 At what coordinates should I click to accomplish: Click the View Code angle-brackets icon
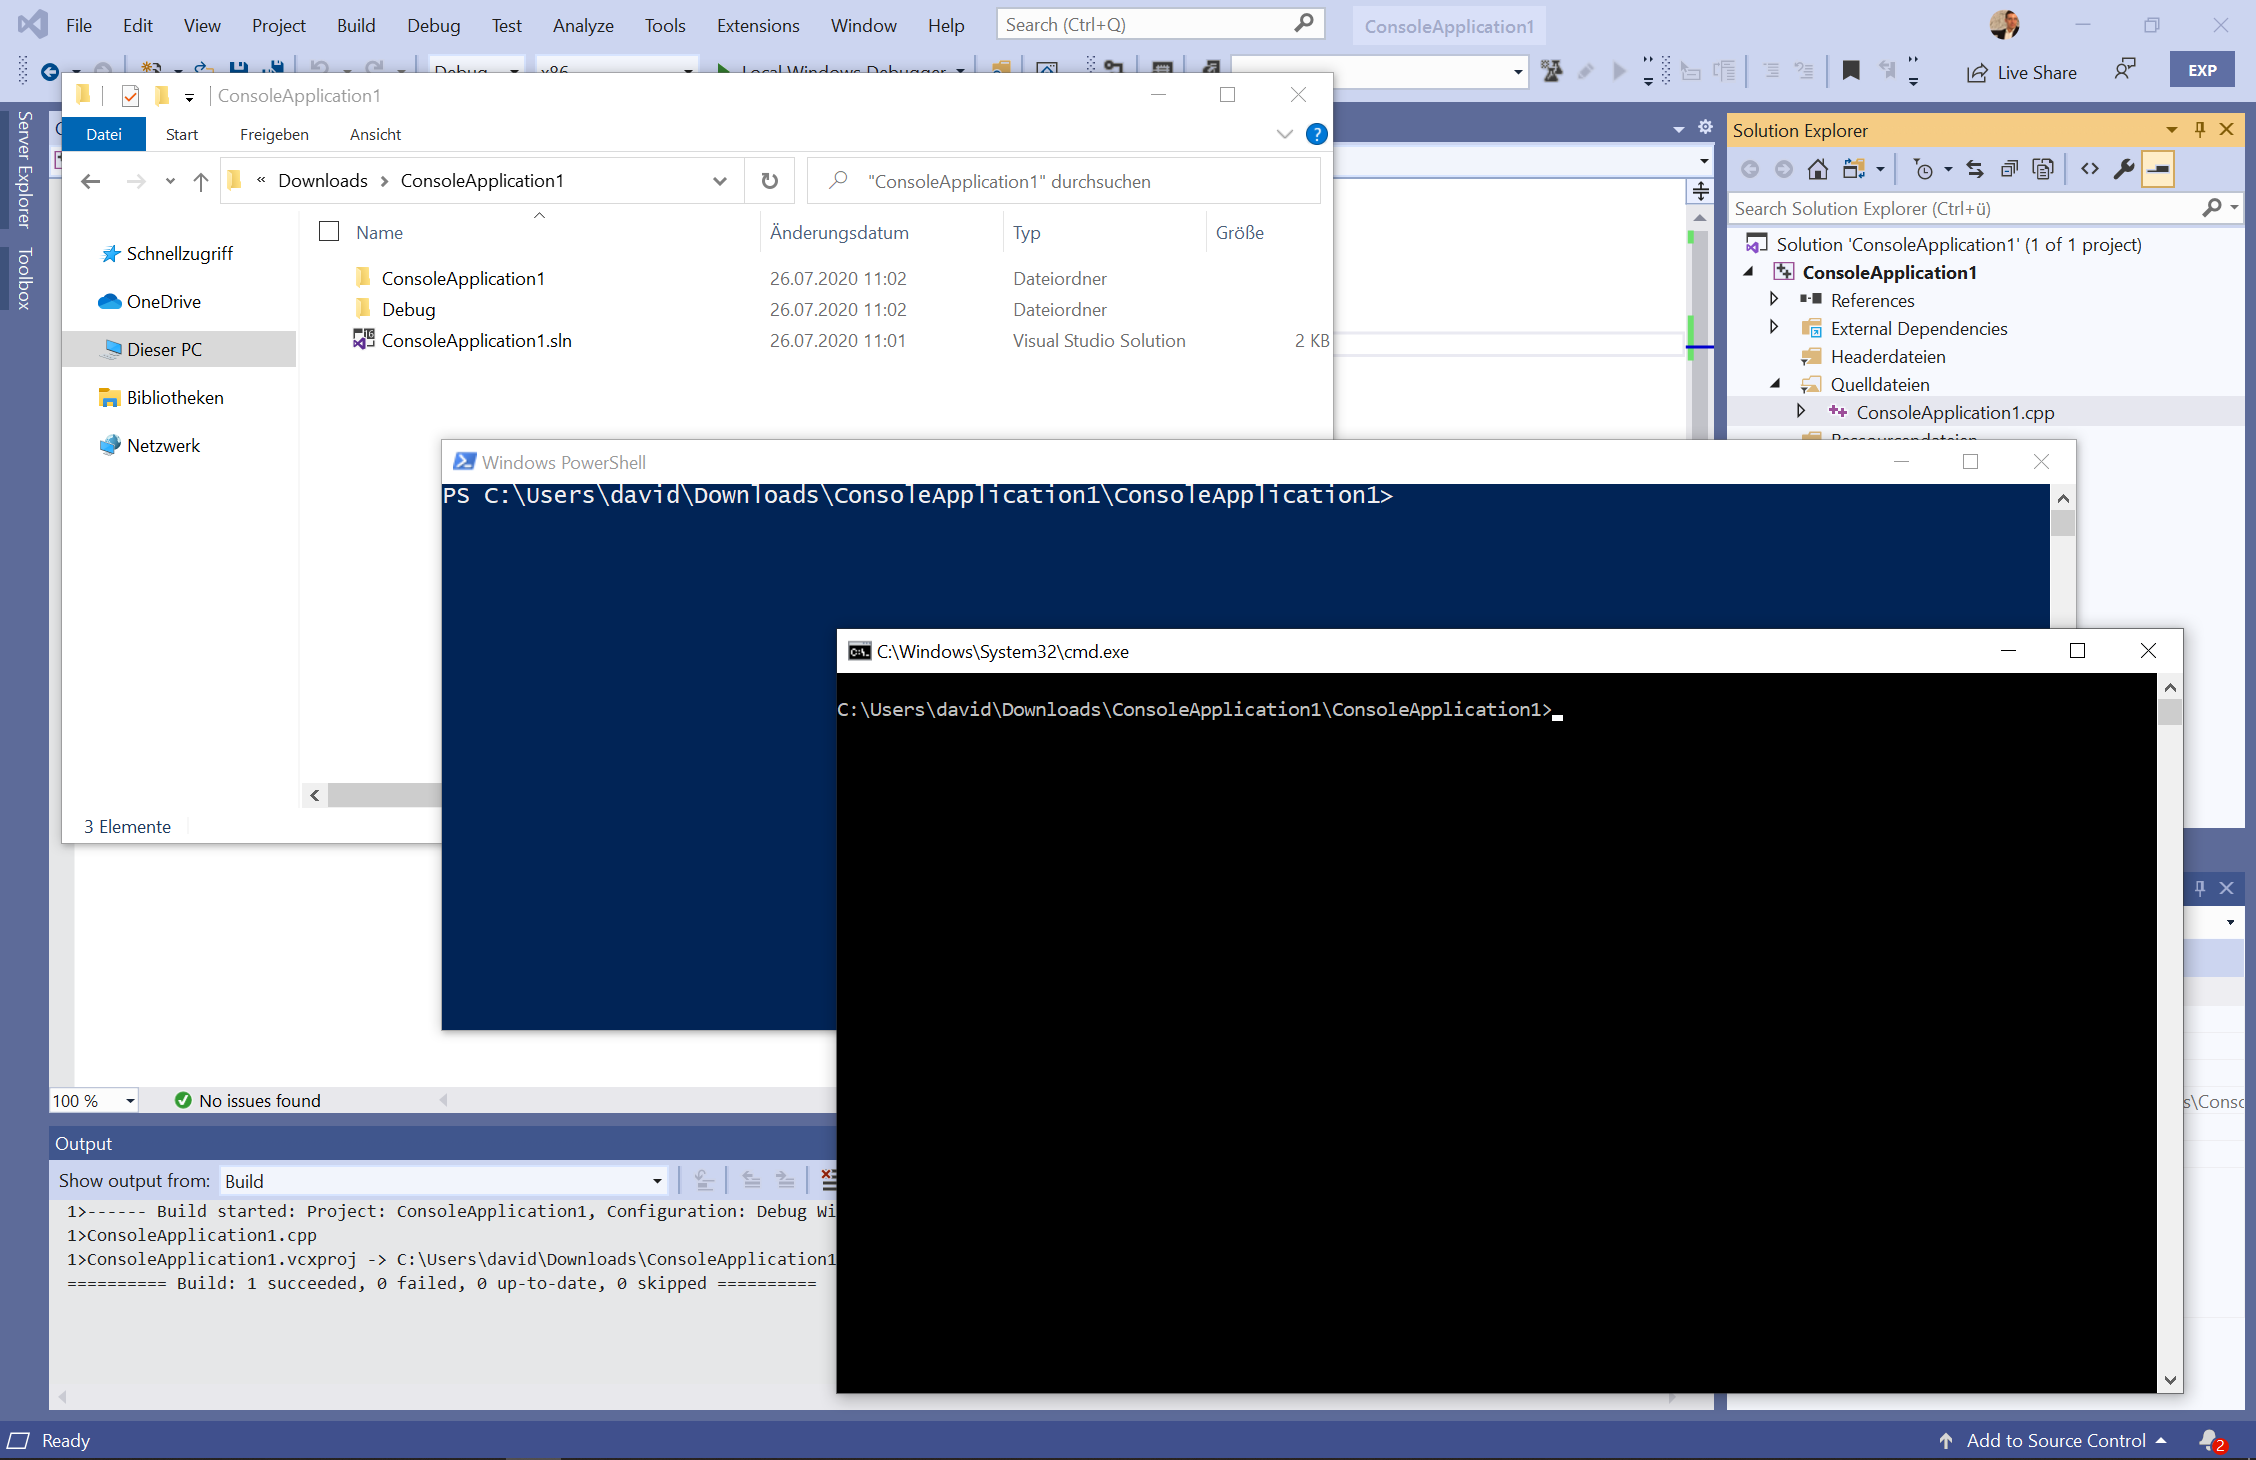click(x=2090, y=169)
